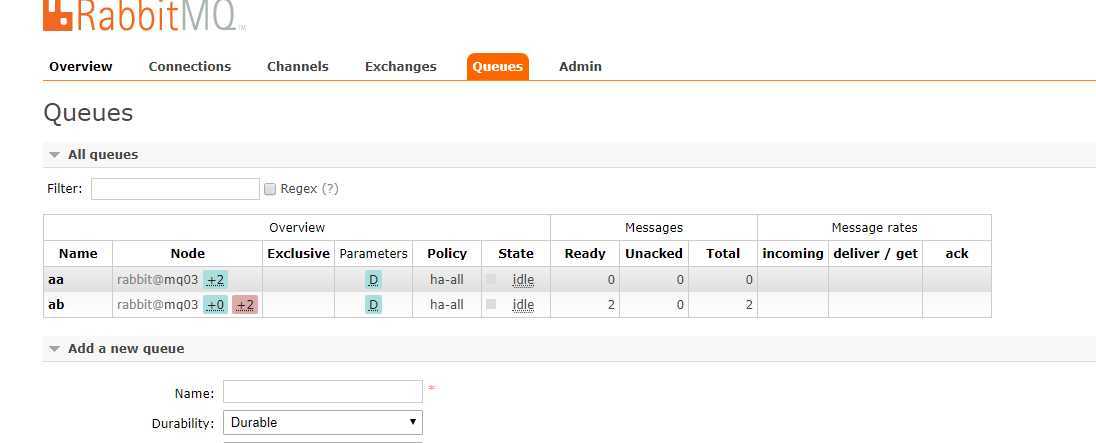The height and width of the screenshot is (443, 1096).
Task: Switch to the Connections tab
Action: [189, 66]
